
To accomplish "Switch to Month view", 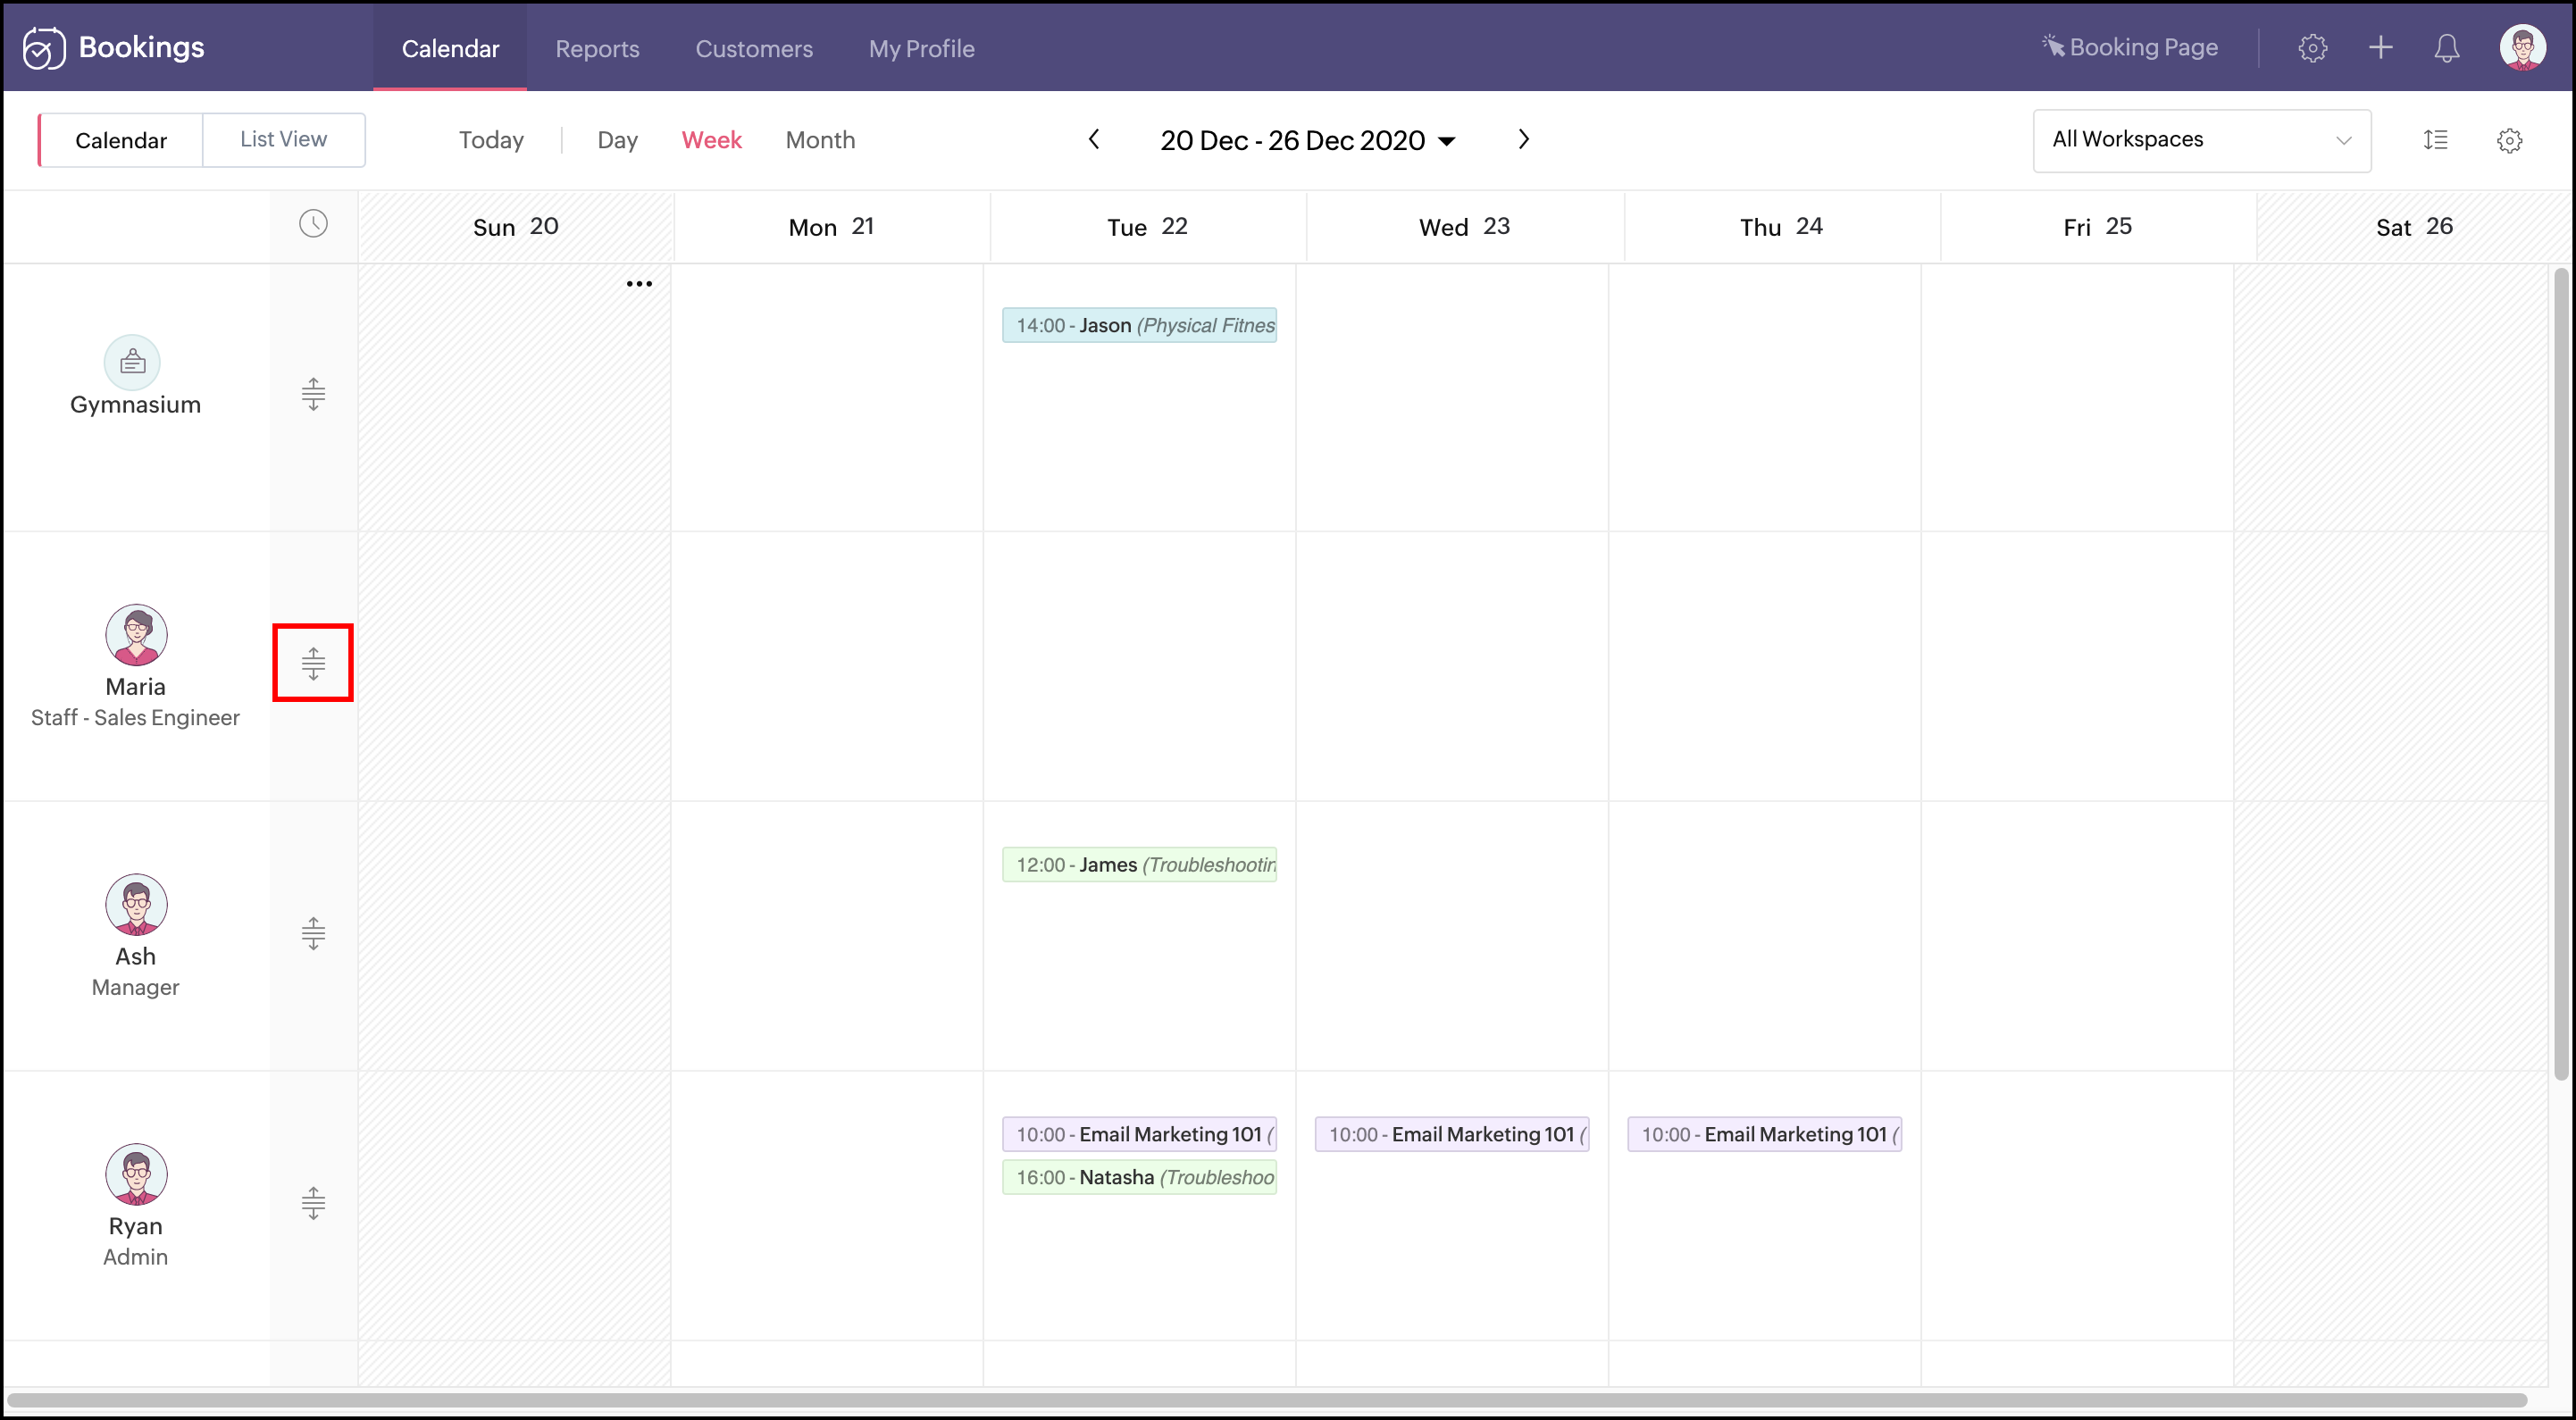I will pyautogui.click(x=820, y=140).
